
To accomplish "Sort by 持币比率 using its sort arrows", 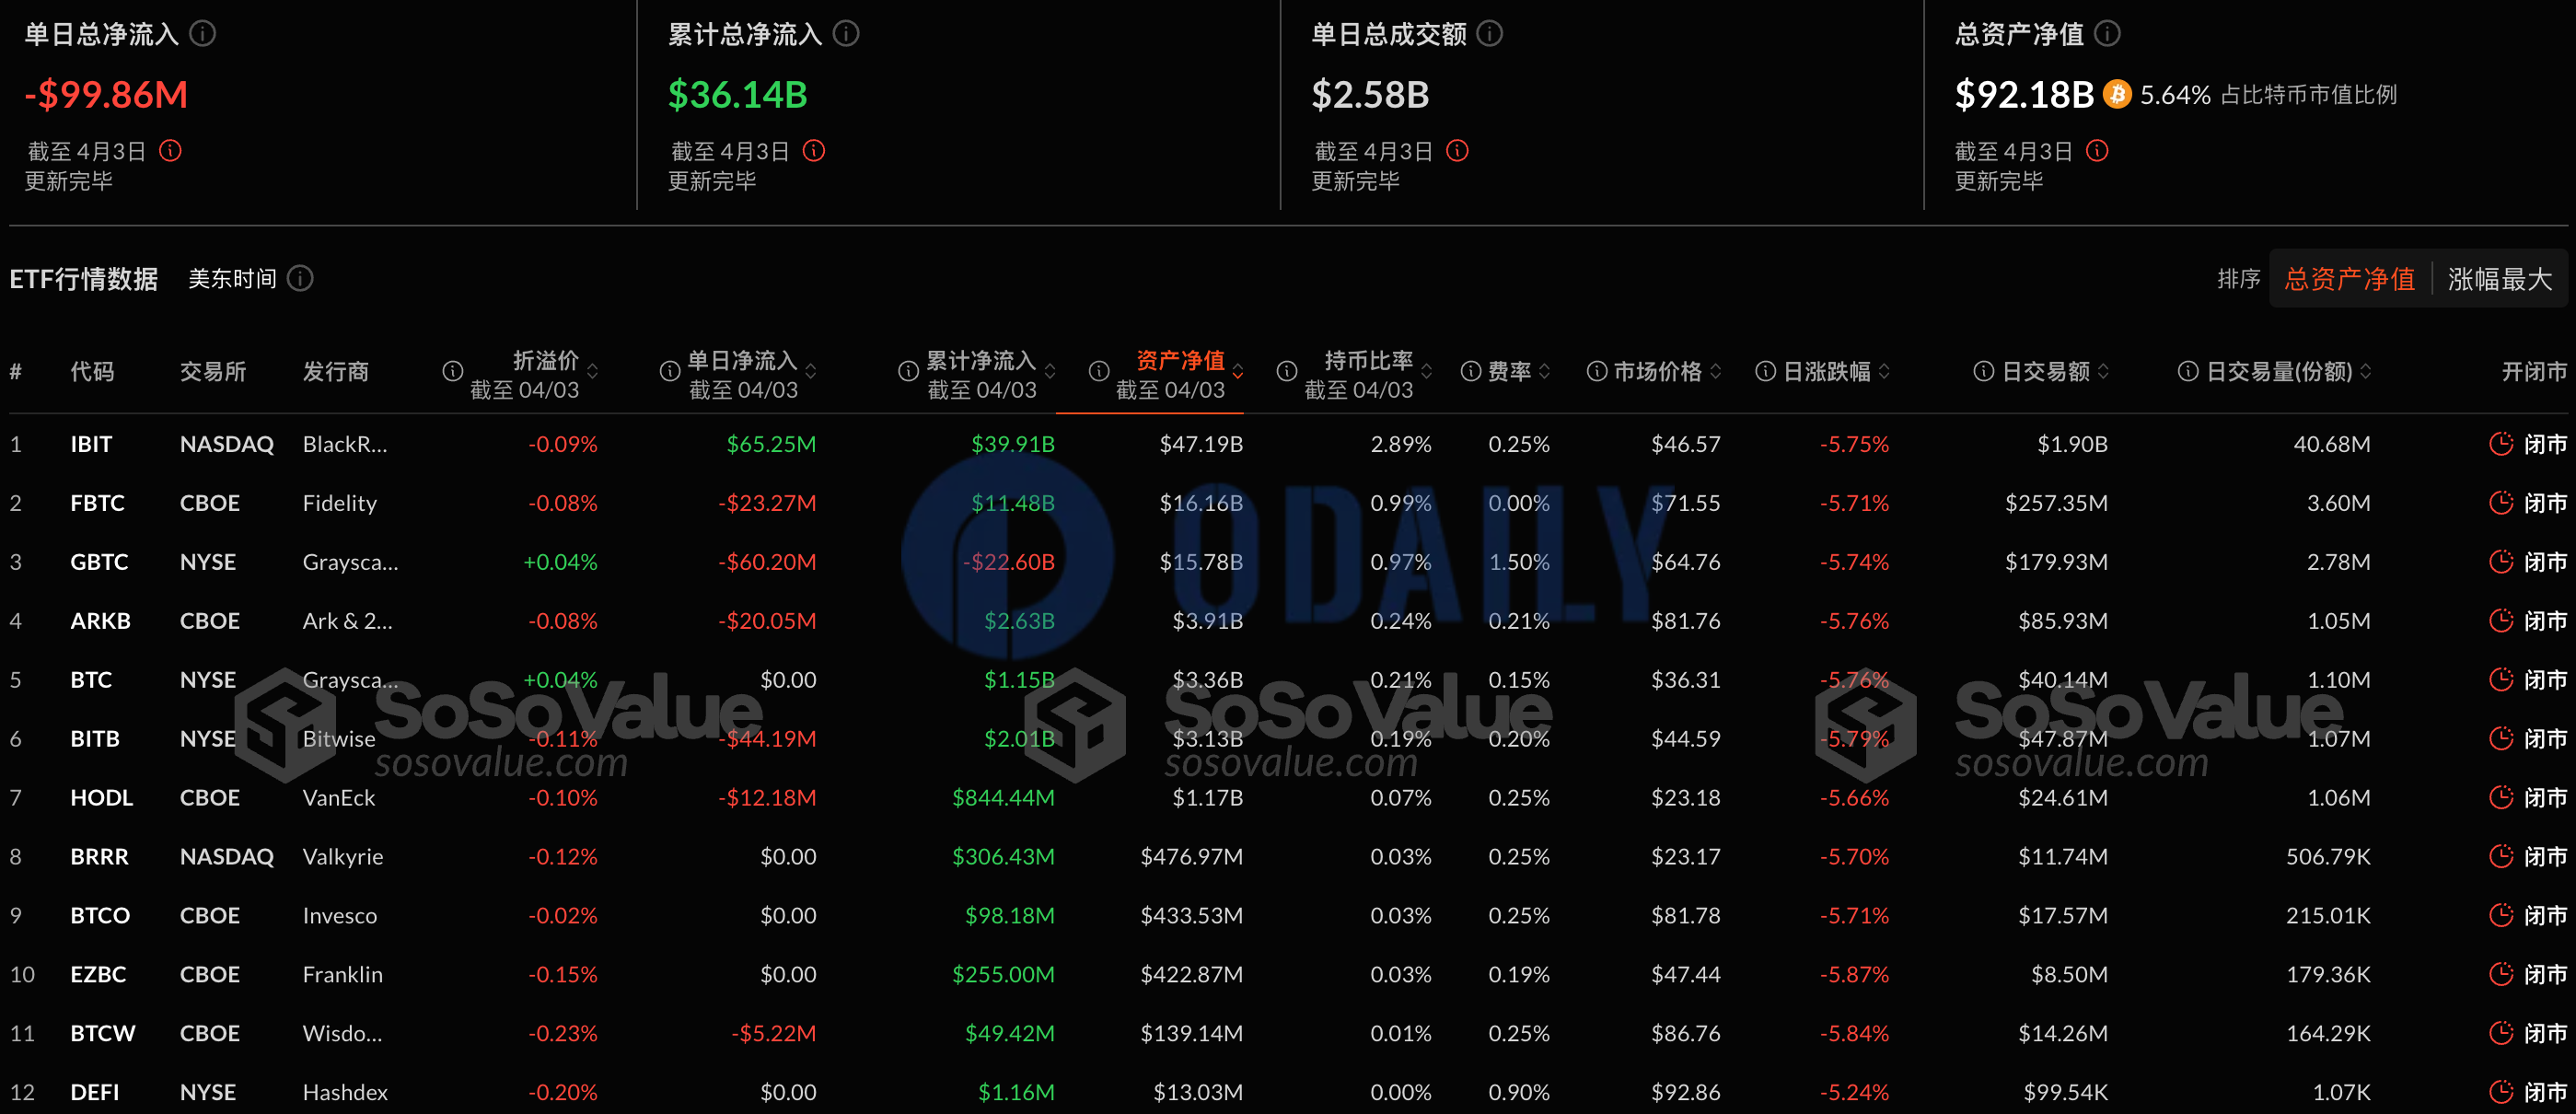I will pyautogui.click(x=1427, y=372).
